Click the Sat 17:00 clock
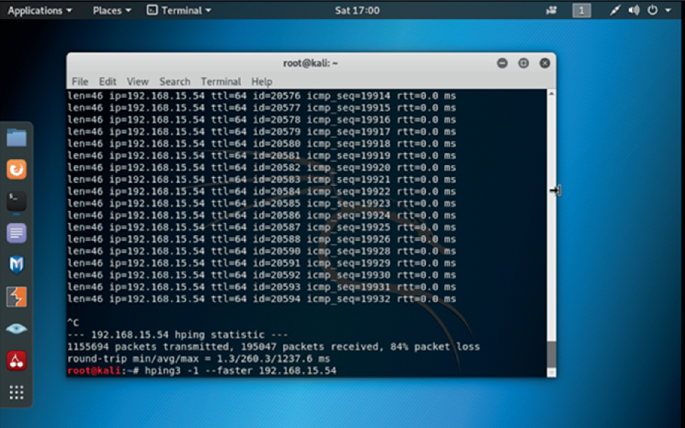This screenshot has height=428, width=685. click(342, 10)
